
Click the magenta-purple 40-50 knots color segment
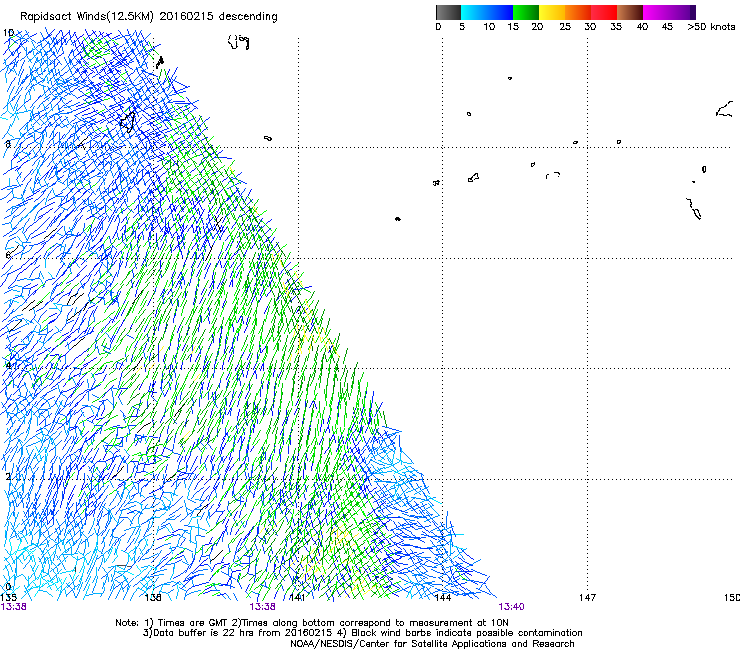click(x=669, y=12)
